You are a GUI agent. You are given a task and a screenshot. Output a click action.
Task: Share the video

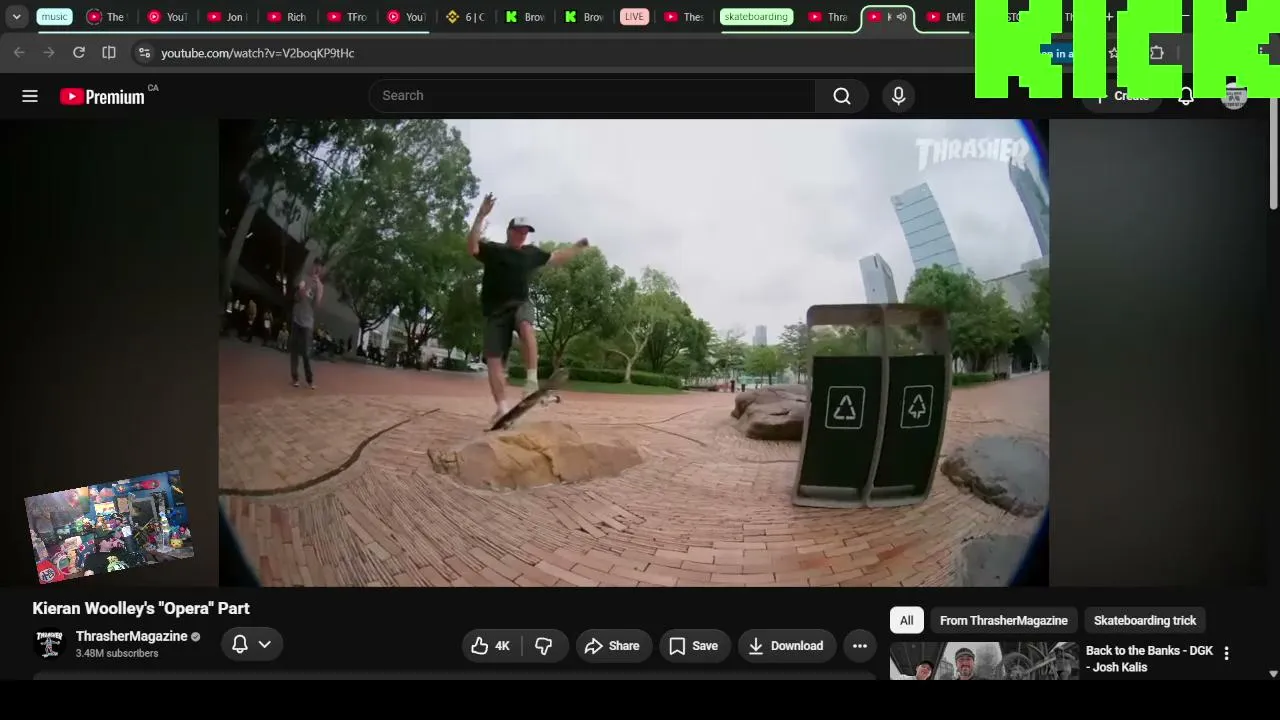pos(612,646)
